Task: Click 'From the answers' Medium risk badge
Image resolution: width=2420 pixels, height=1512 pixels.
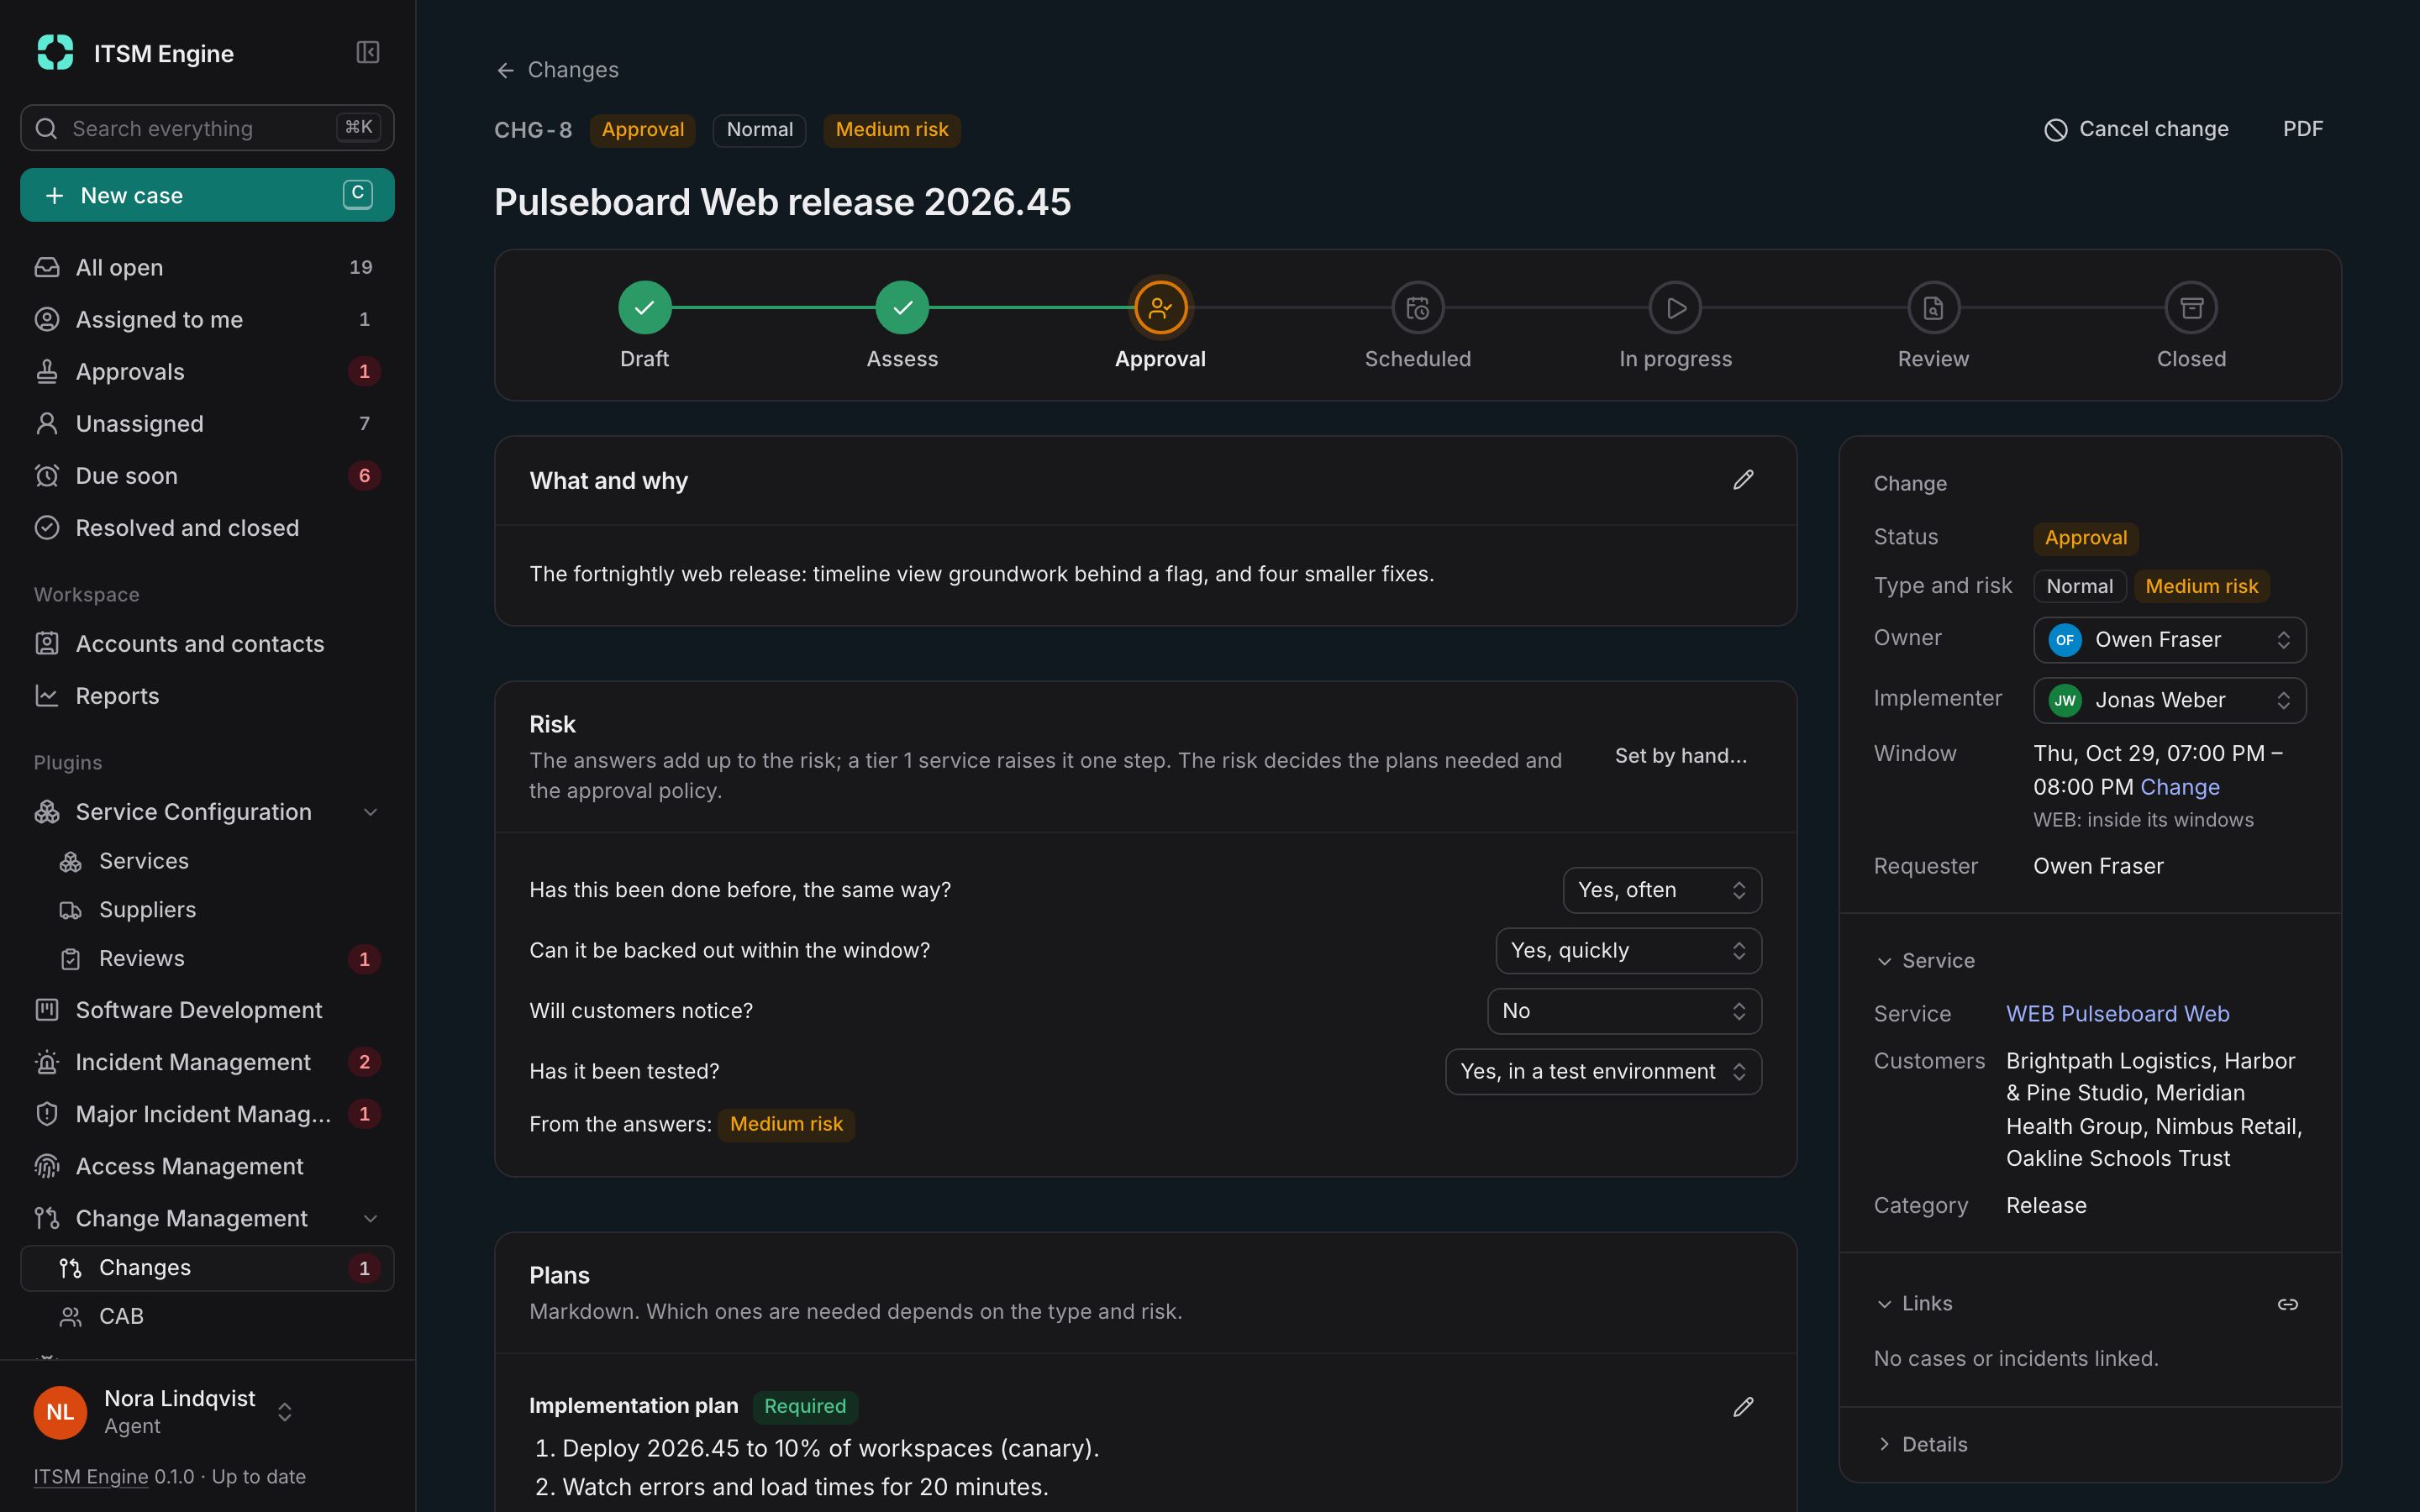Action: [x=786, y=1125]
